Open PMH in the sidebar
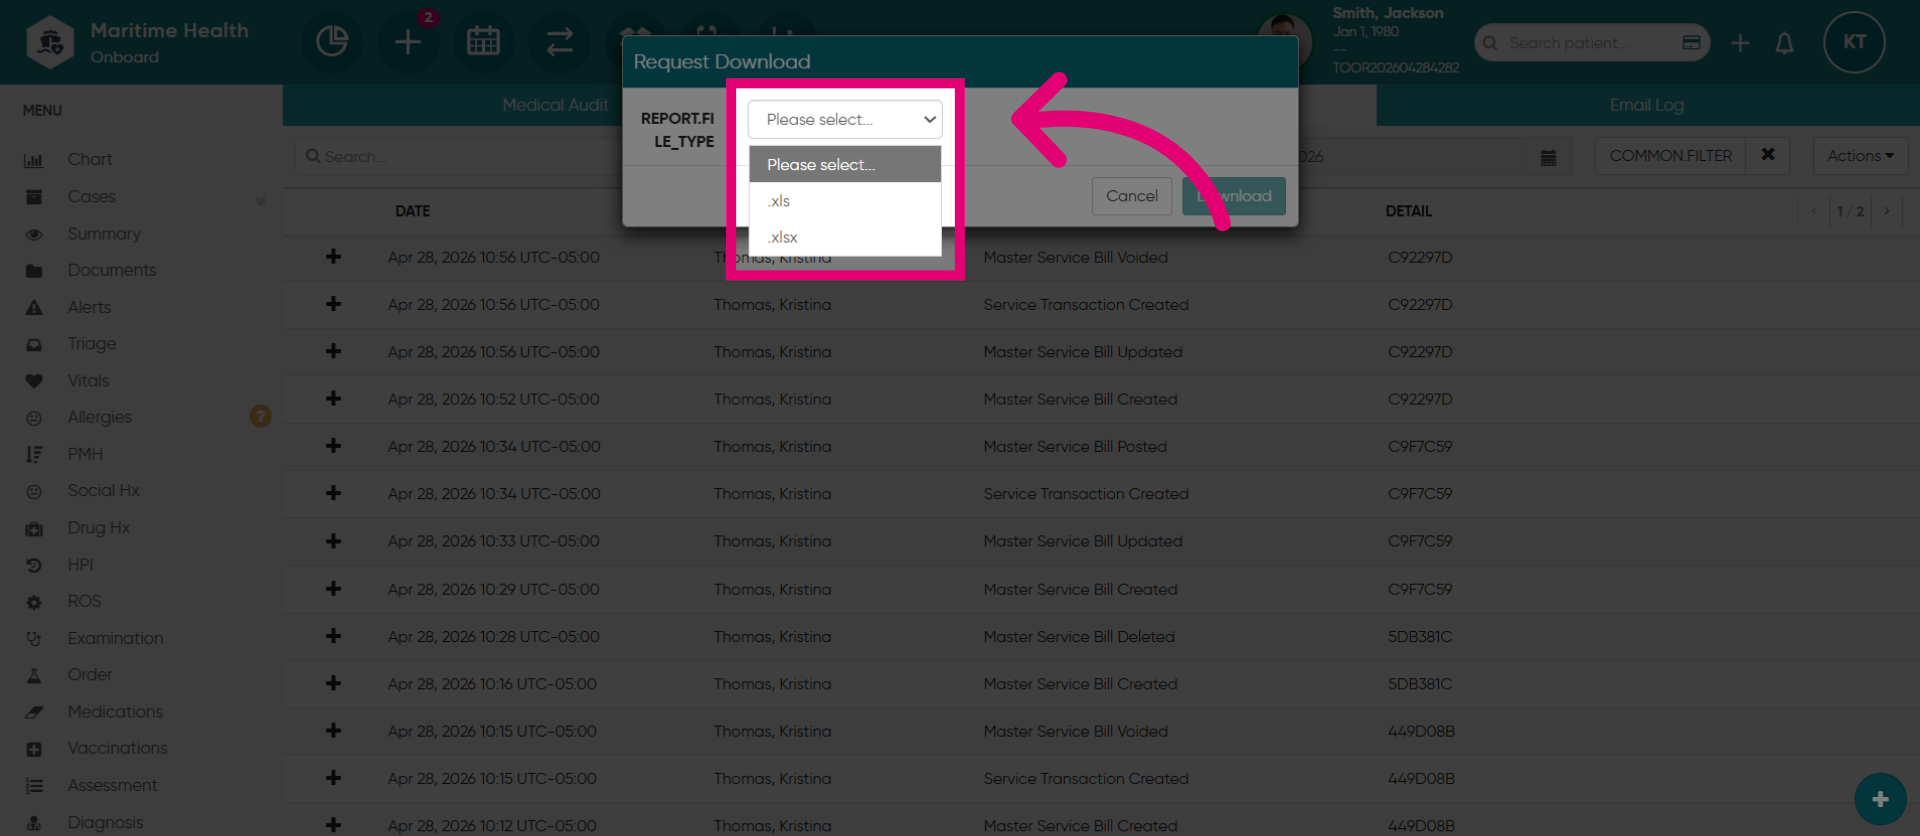Image resolution: width=1920 pixels, height=836 pixels. click(x=85, y=454)
